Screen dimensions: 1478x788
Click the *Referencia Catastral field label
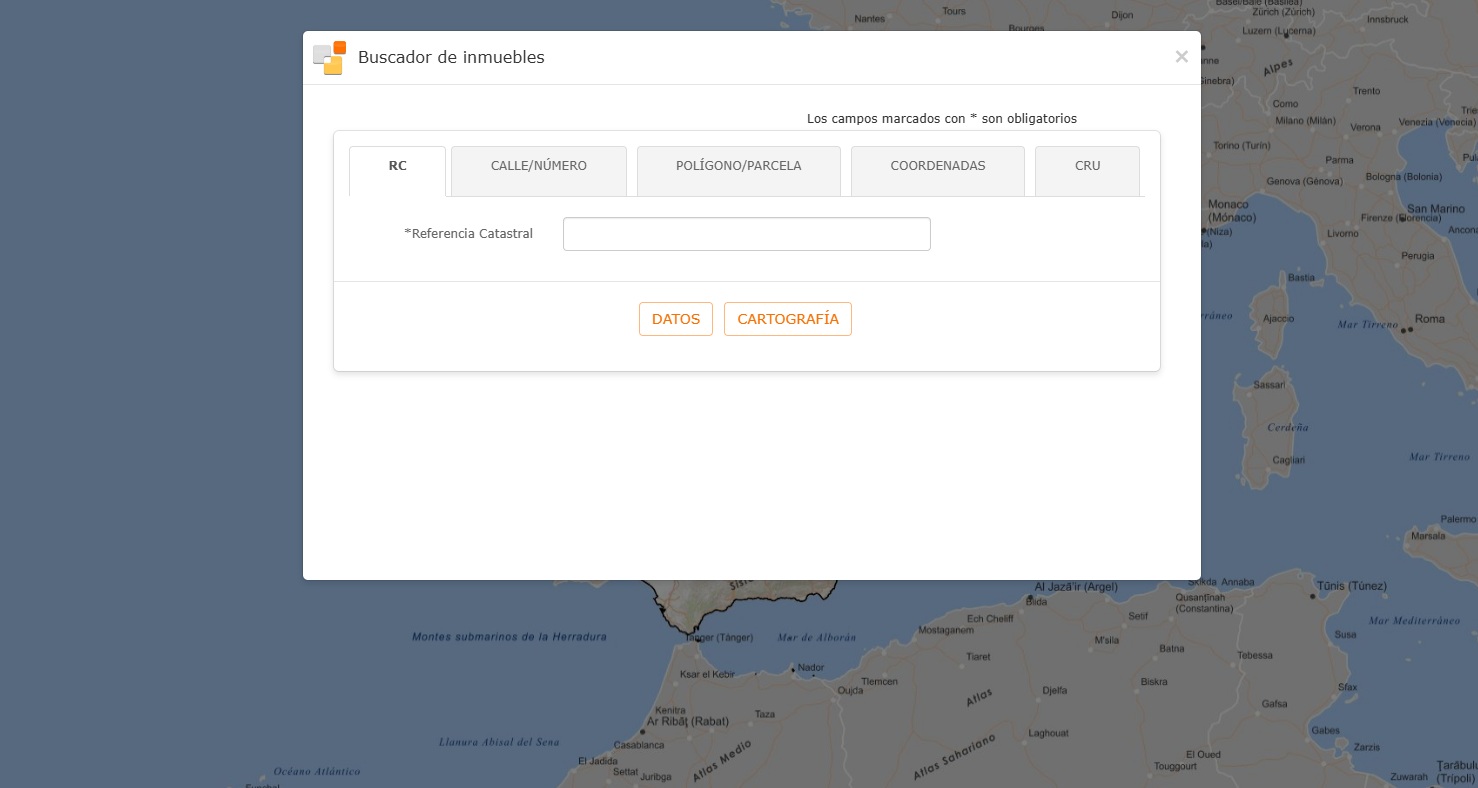[x=468, y=234]
